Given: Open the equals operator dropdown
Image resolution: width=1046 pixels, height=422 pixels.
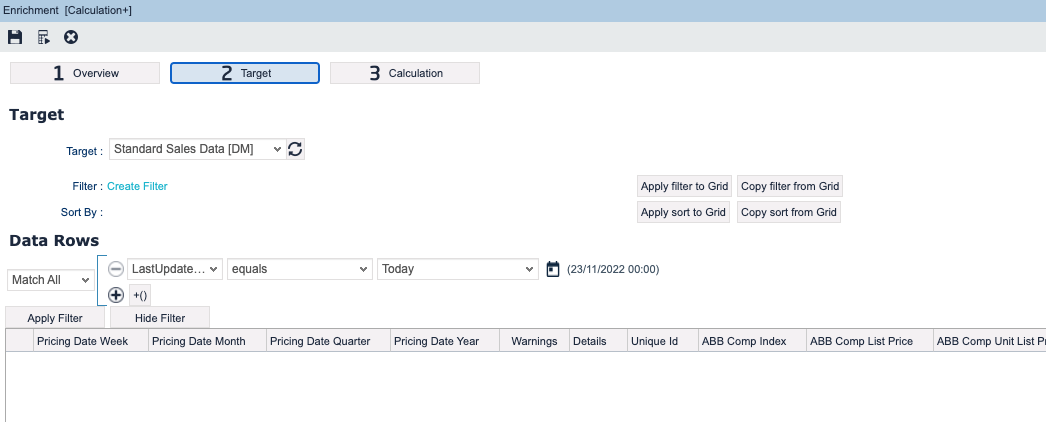Looking at the screenshot, I should click(300, 269).
